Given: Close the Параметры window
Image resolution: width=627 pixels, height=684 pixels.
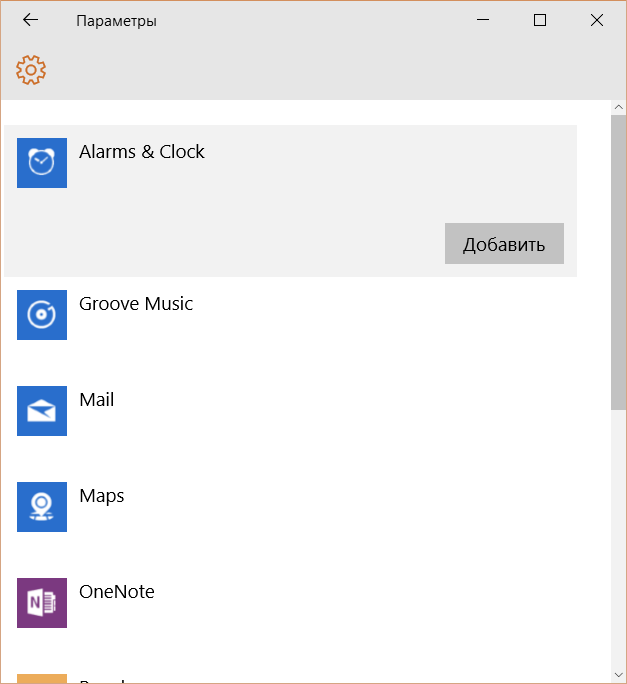Looking at the screenshot, I should click(596, 20).
